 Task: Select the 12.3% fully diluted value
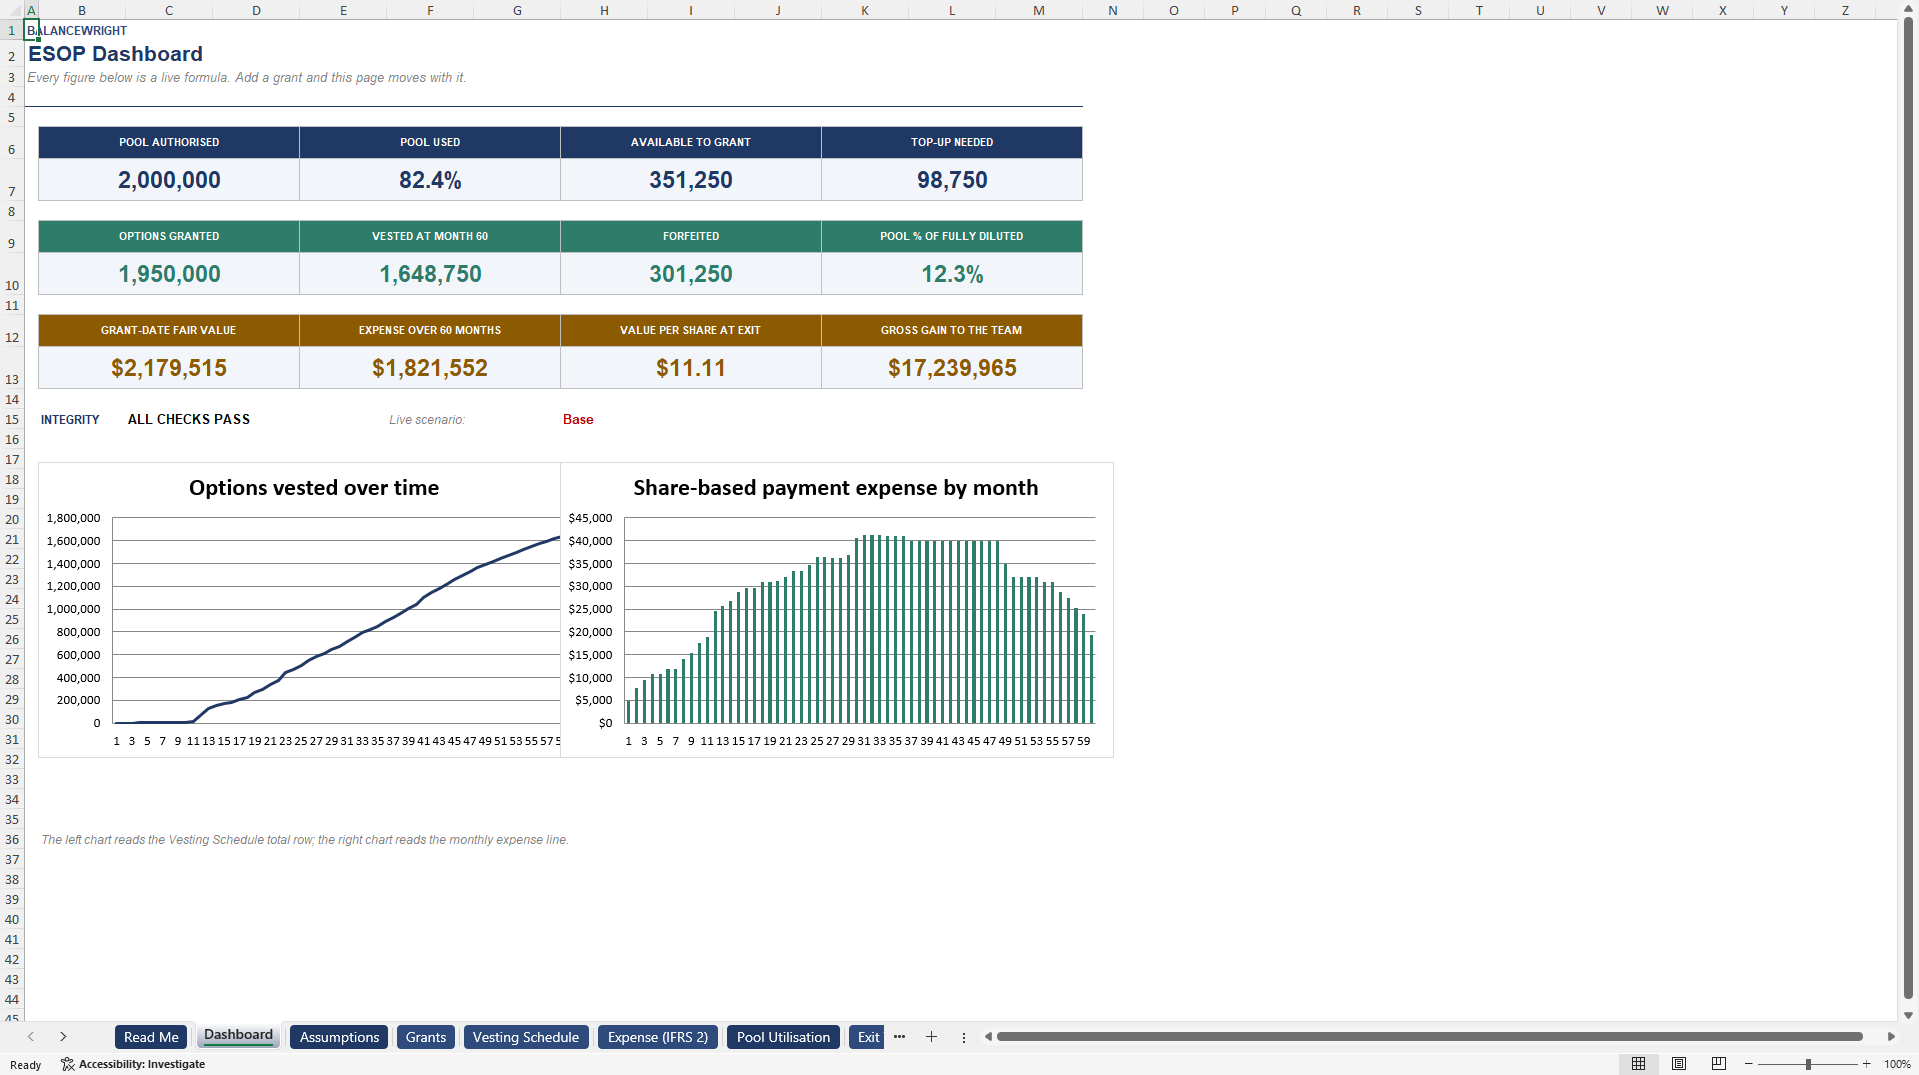pos(952,274)
